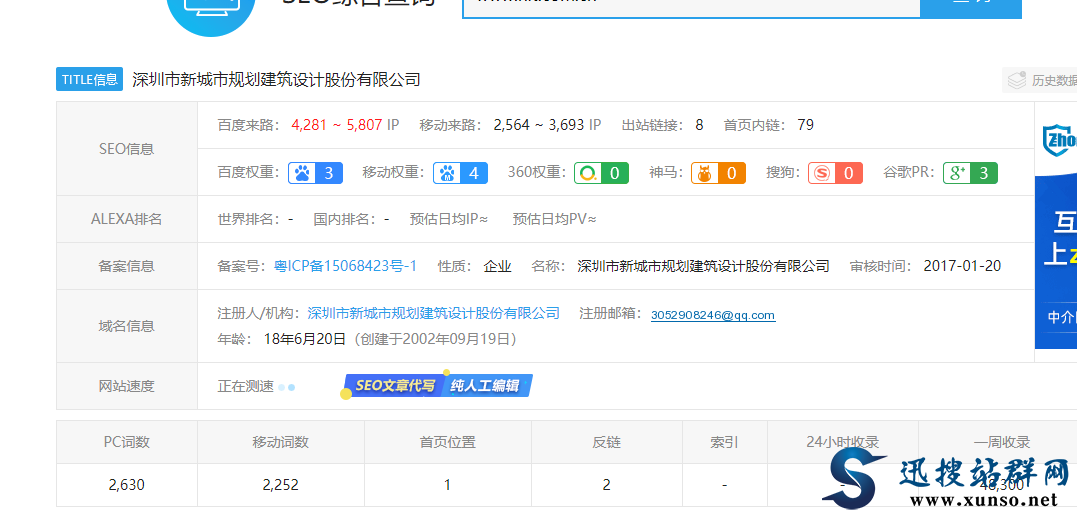The width and height of the screenshot is (1077, 515).
Task: Open the right sidebar advertisement banner
Action: click(x=1056, y=226)
